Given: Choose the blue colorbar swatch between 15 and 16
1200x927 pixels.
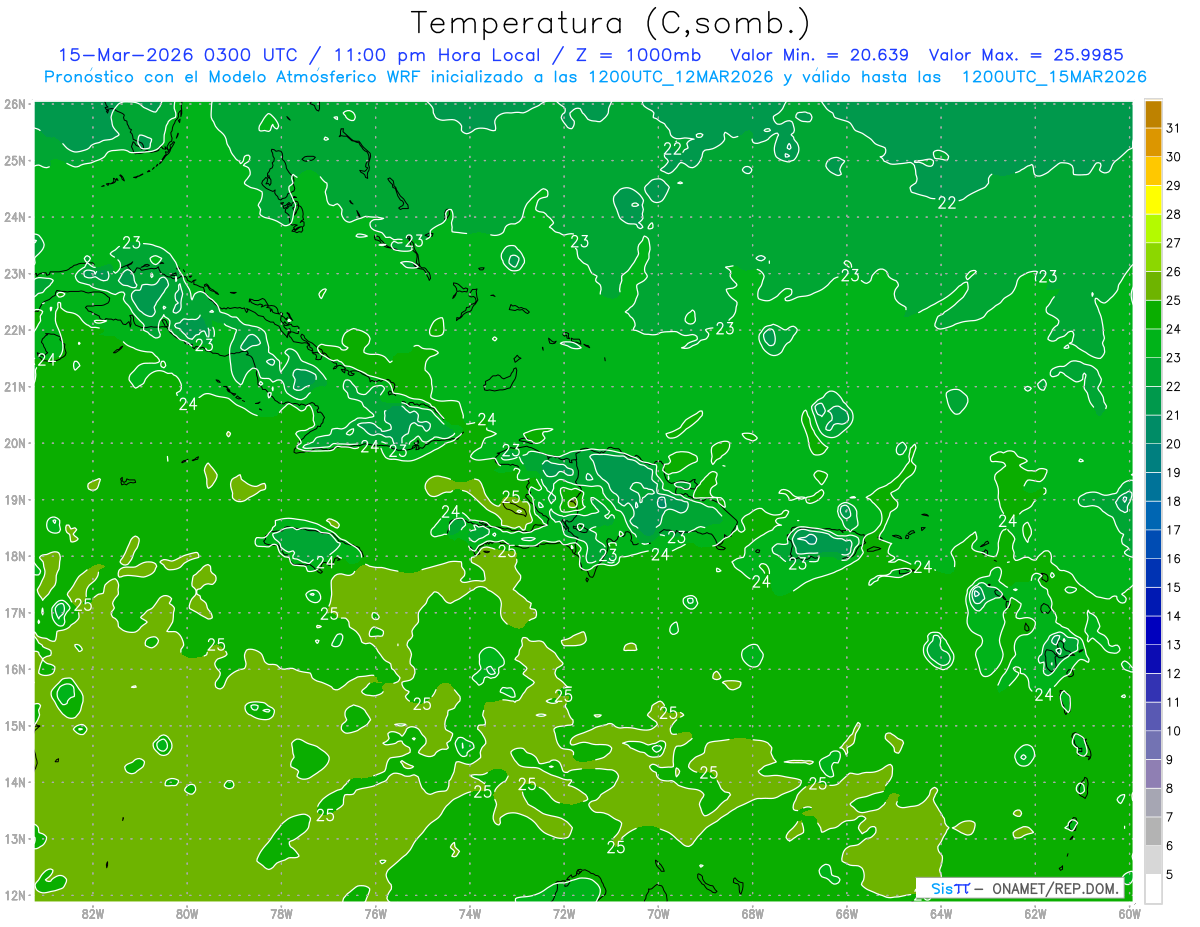Looking at the screenshot, I should (x=1153, y=573).
